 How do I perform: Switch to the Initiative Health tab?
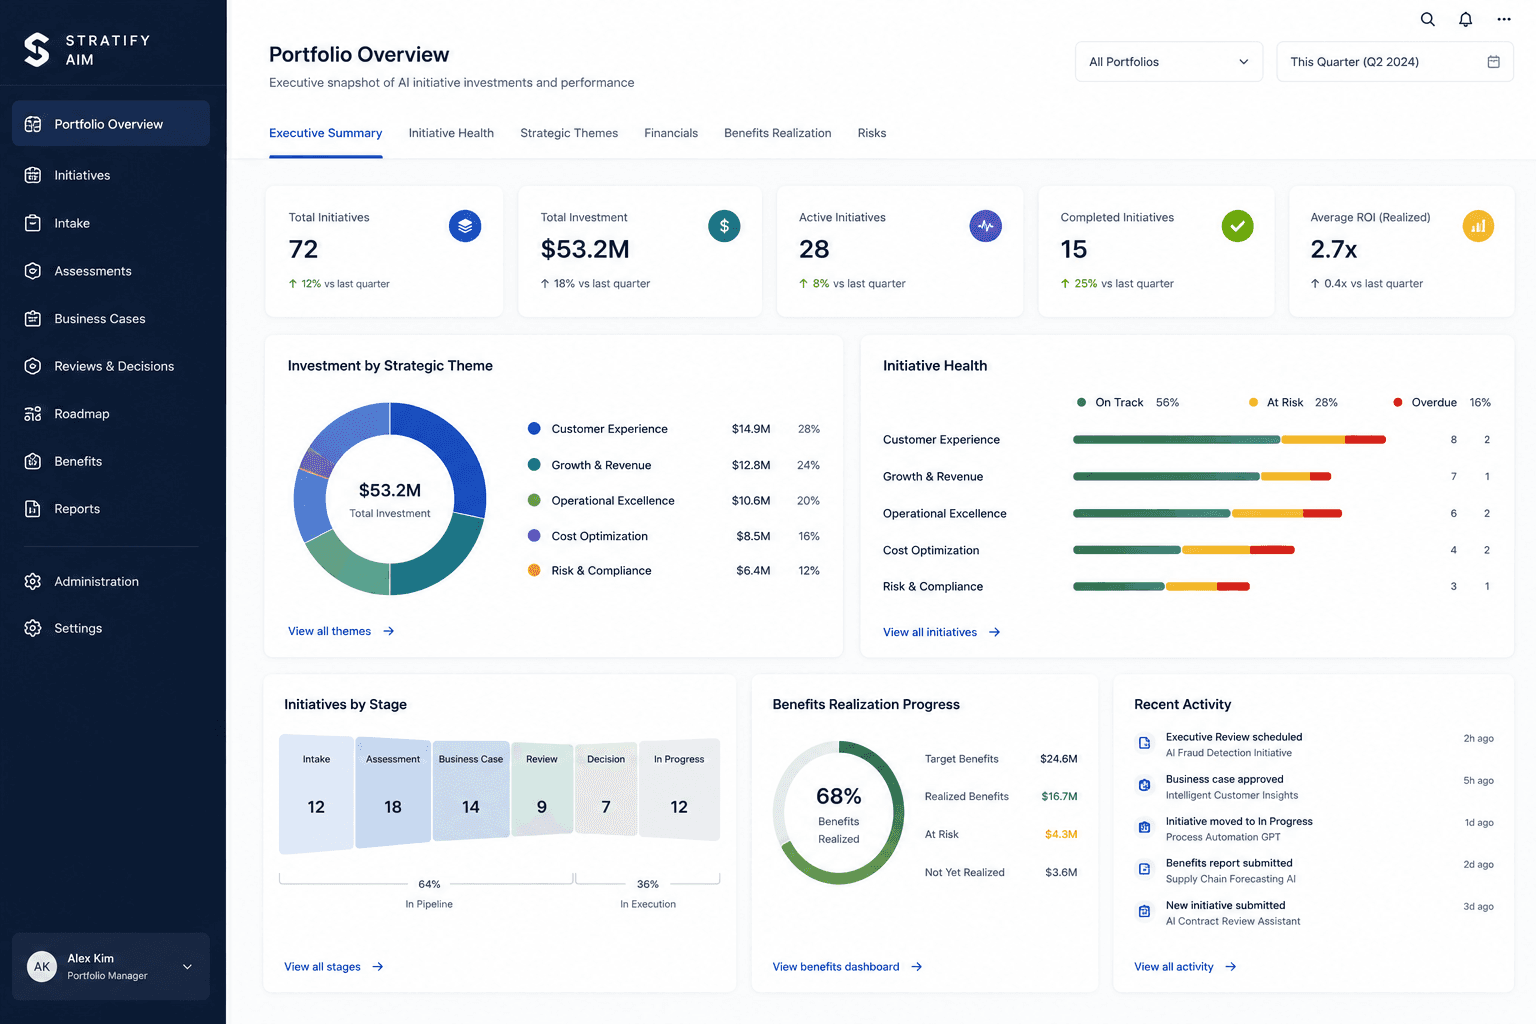tap(451, 133)
